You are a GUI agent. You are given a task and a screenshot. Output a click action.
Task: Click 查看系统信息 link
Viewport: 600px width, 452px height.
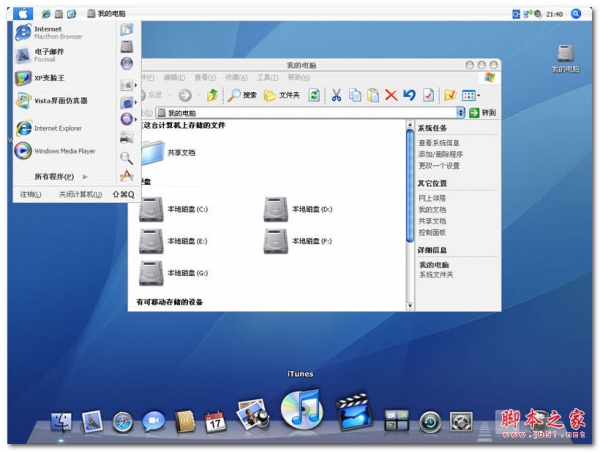coord(439,143)
